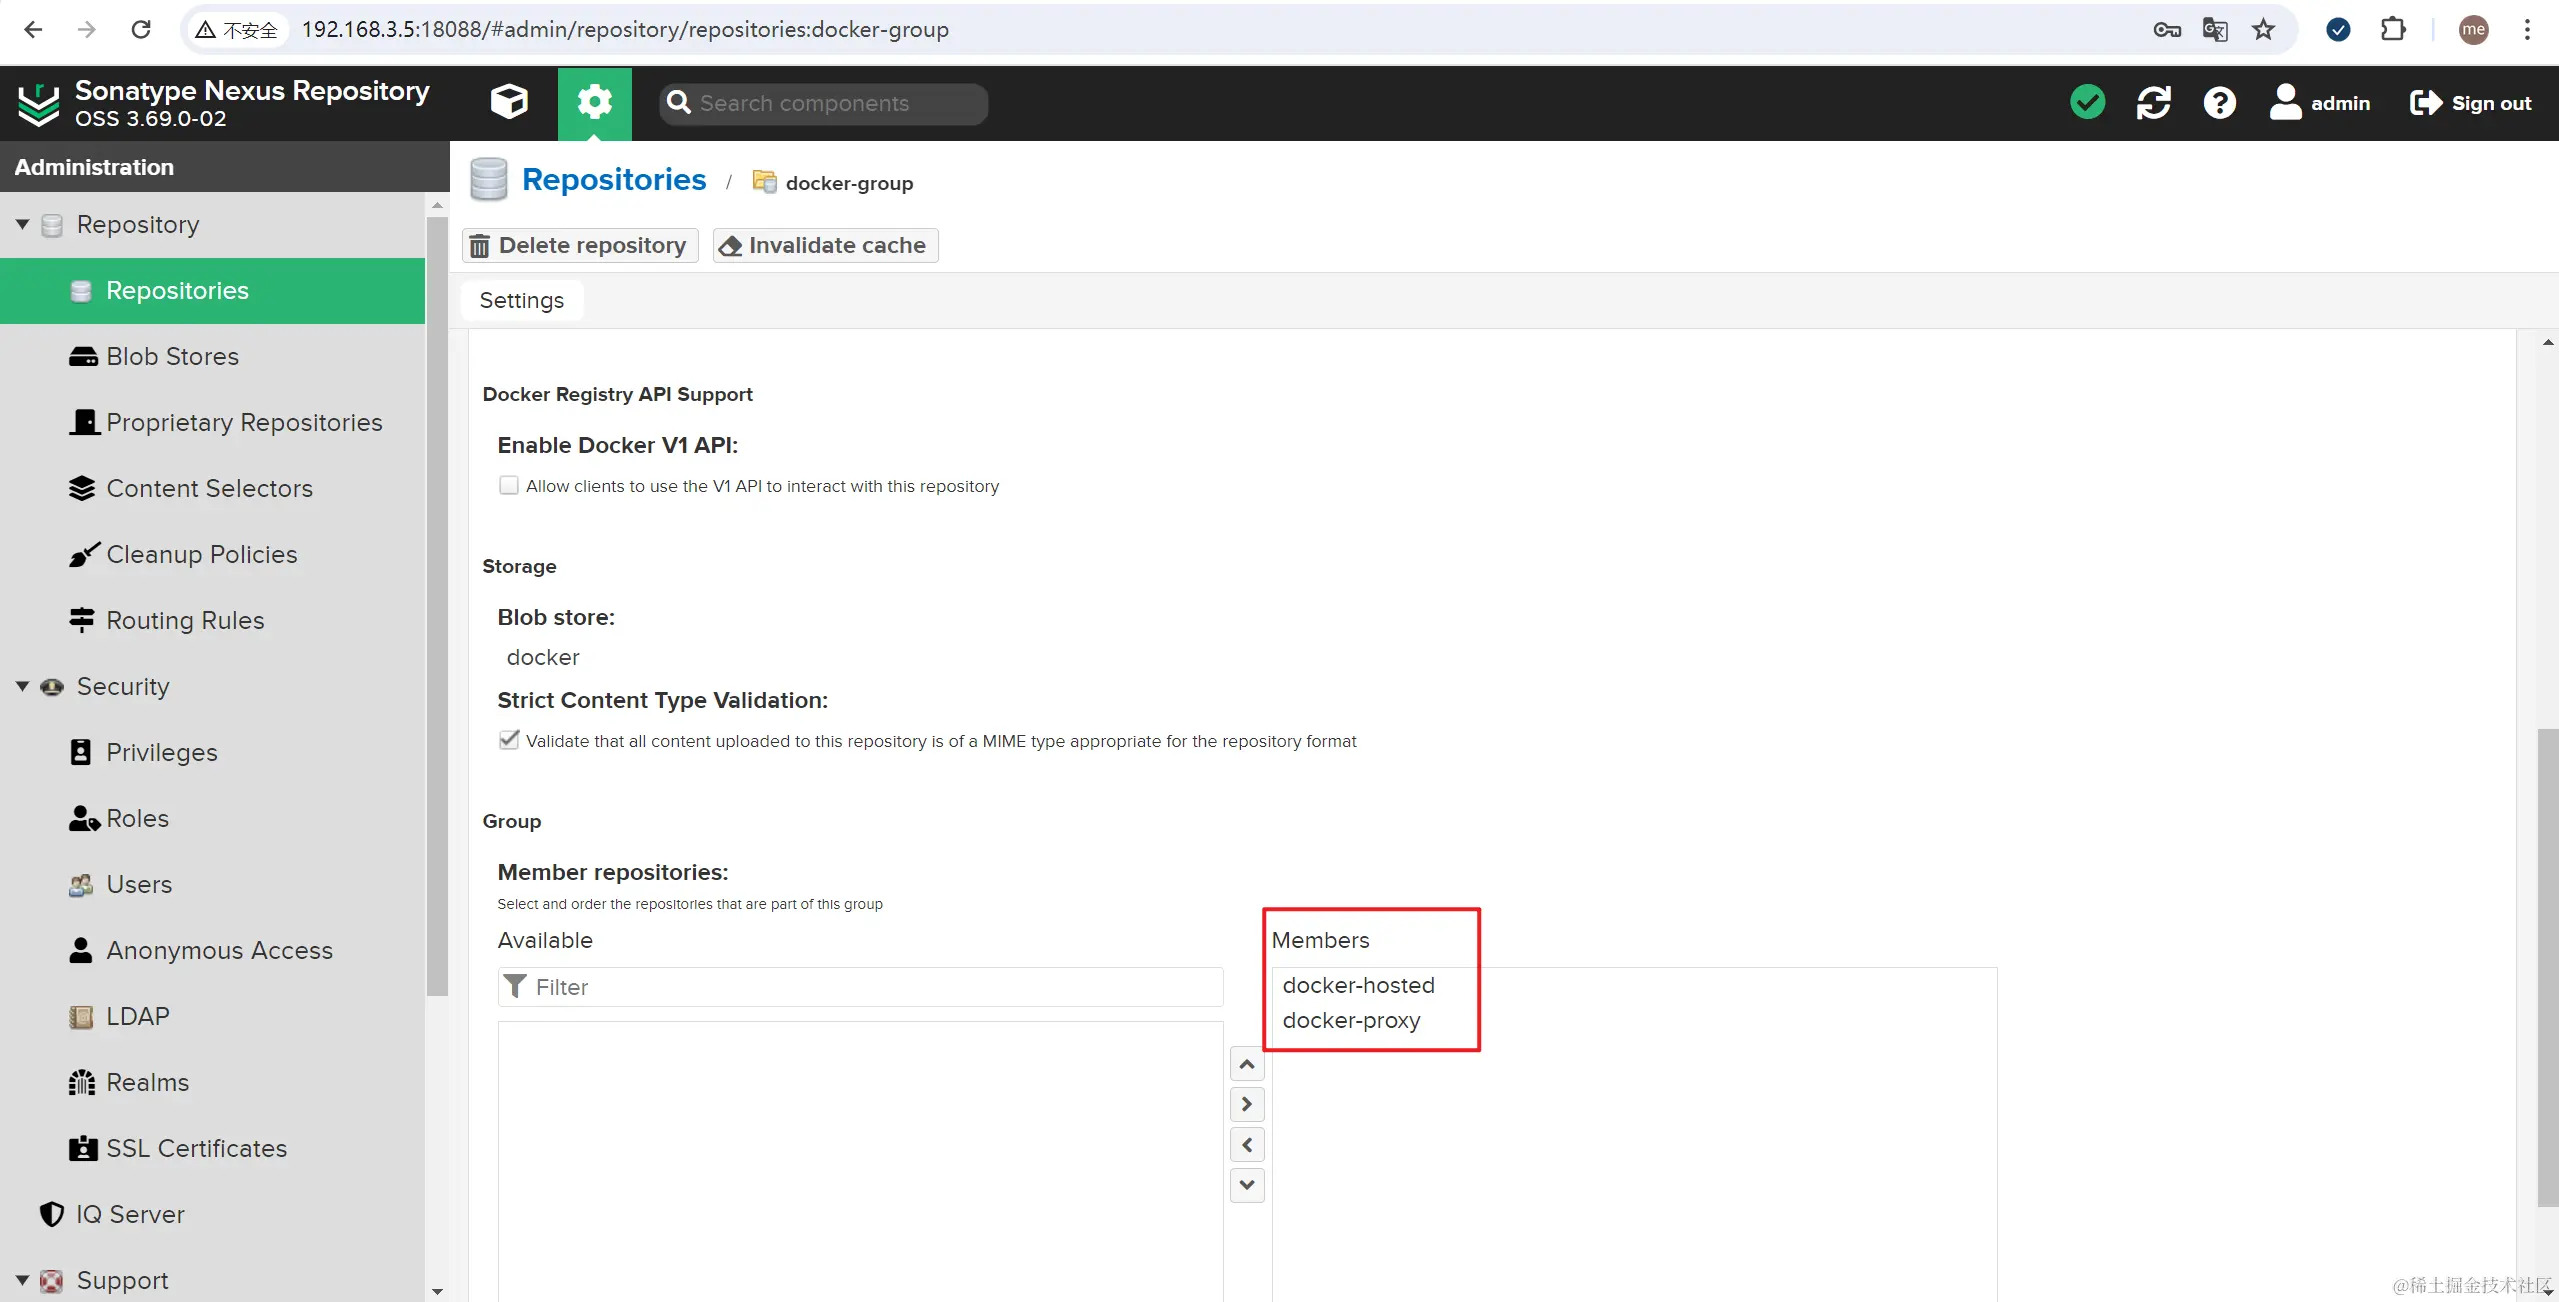Remove member with left chevron button
2559x1302 pixels.
click(1246, 1145)
